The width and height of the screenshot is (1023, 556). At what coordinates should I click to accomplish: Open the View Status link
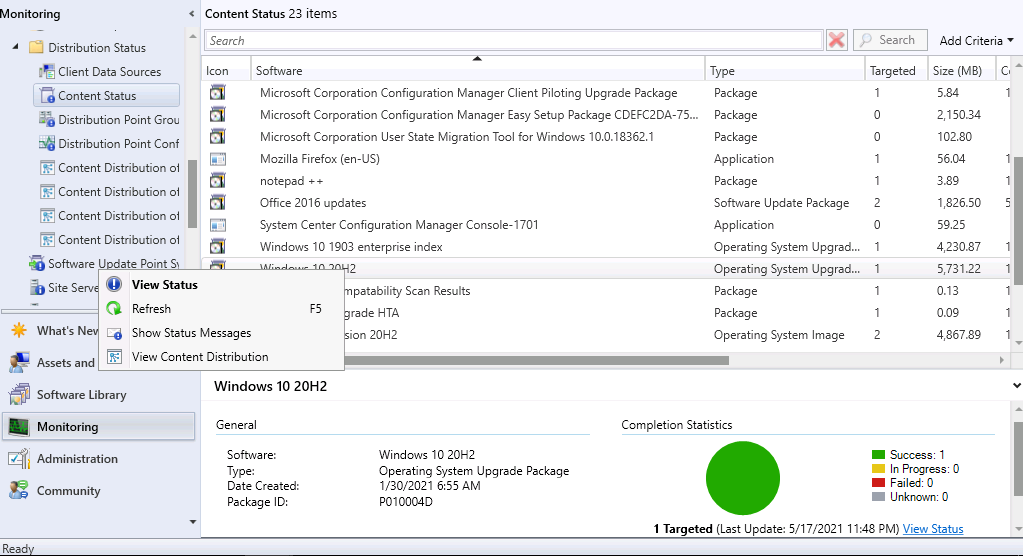(x=933, y=529)
